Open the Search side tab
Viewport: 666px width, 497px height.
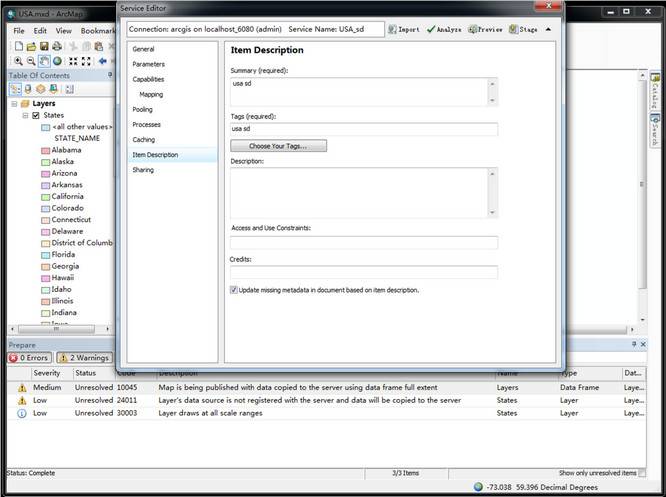click(655, 130)
